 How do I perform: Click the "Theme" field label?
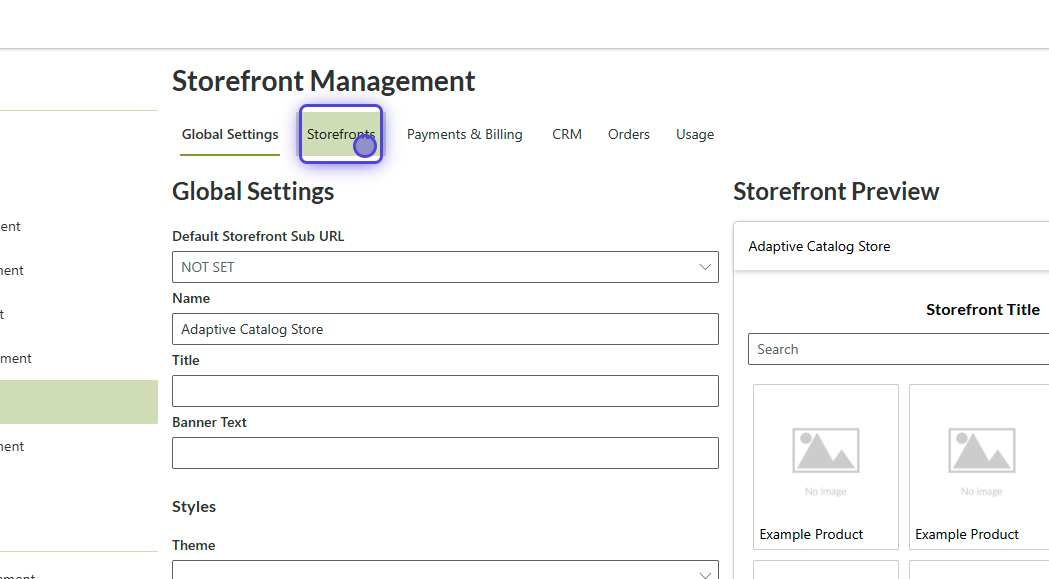click(x=193, y=546)
